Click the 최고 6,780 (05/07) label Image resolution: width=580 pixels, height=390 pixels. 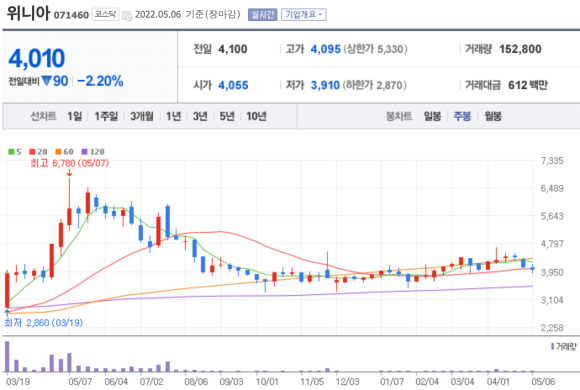70,163
